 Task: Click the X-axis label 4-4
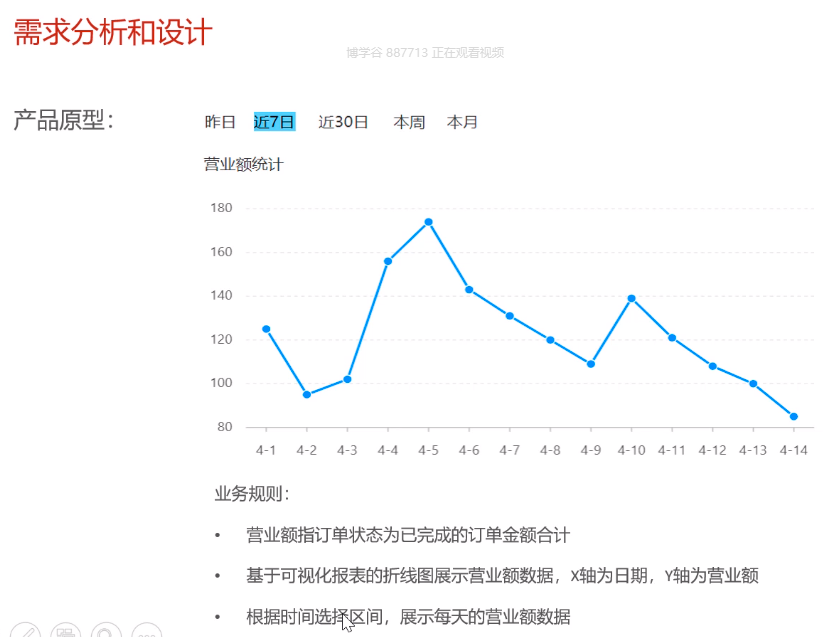pyautogui.click(x=388, y=451)
